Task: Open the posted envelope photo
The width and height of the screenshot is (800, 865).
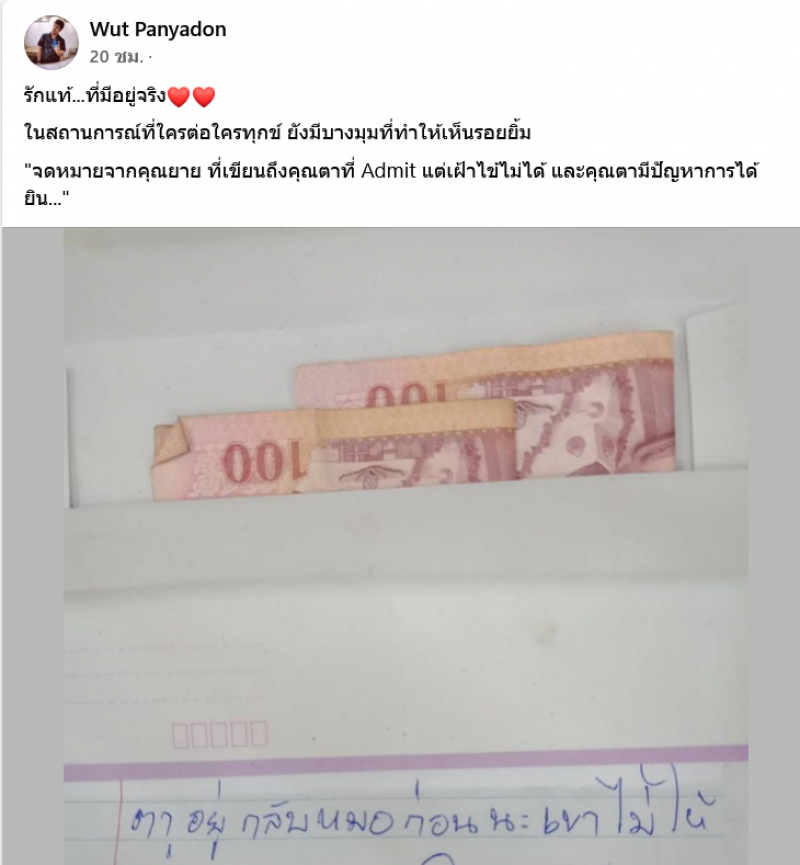Action: [x=401, y=546]
